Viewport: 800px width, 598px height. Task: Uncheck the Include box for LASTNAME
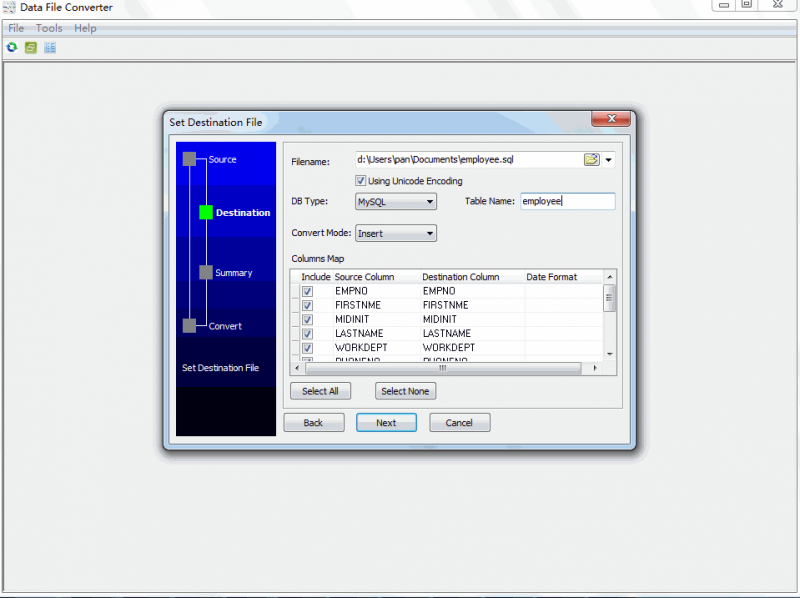point(308,333)
